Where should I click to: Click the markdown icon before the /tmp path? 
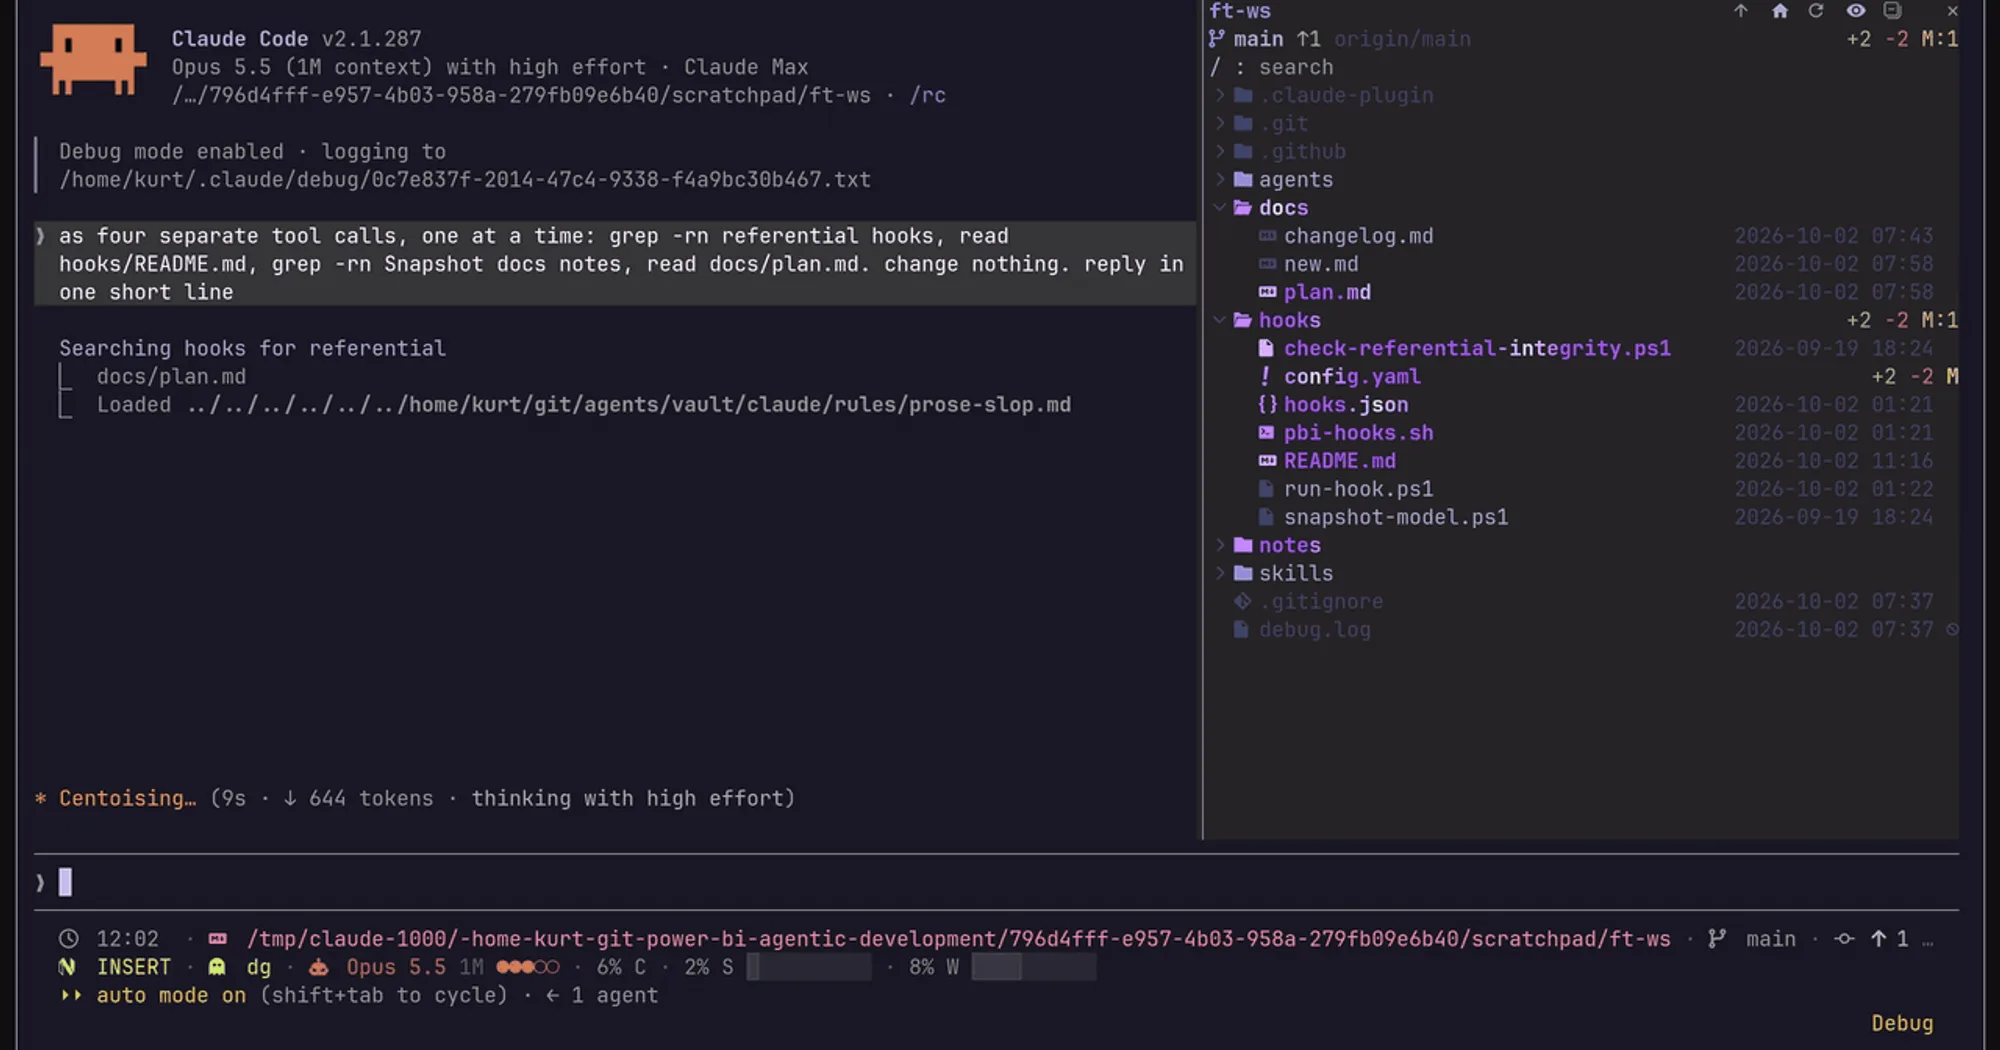click(217, 939)
